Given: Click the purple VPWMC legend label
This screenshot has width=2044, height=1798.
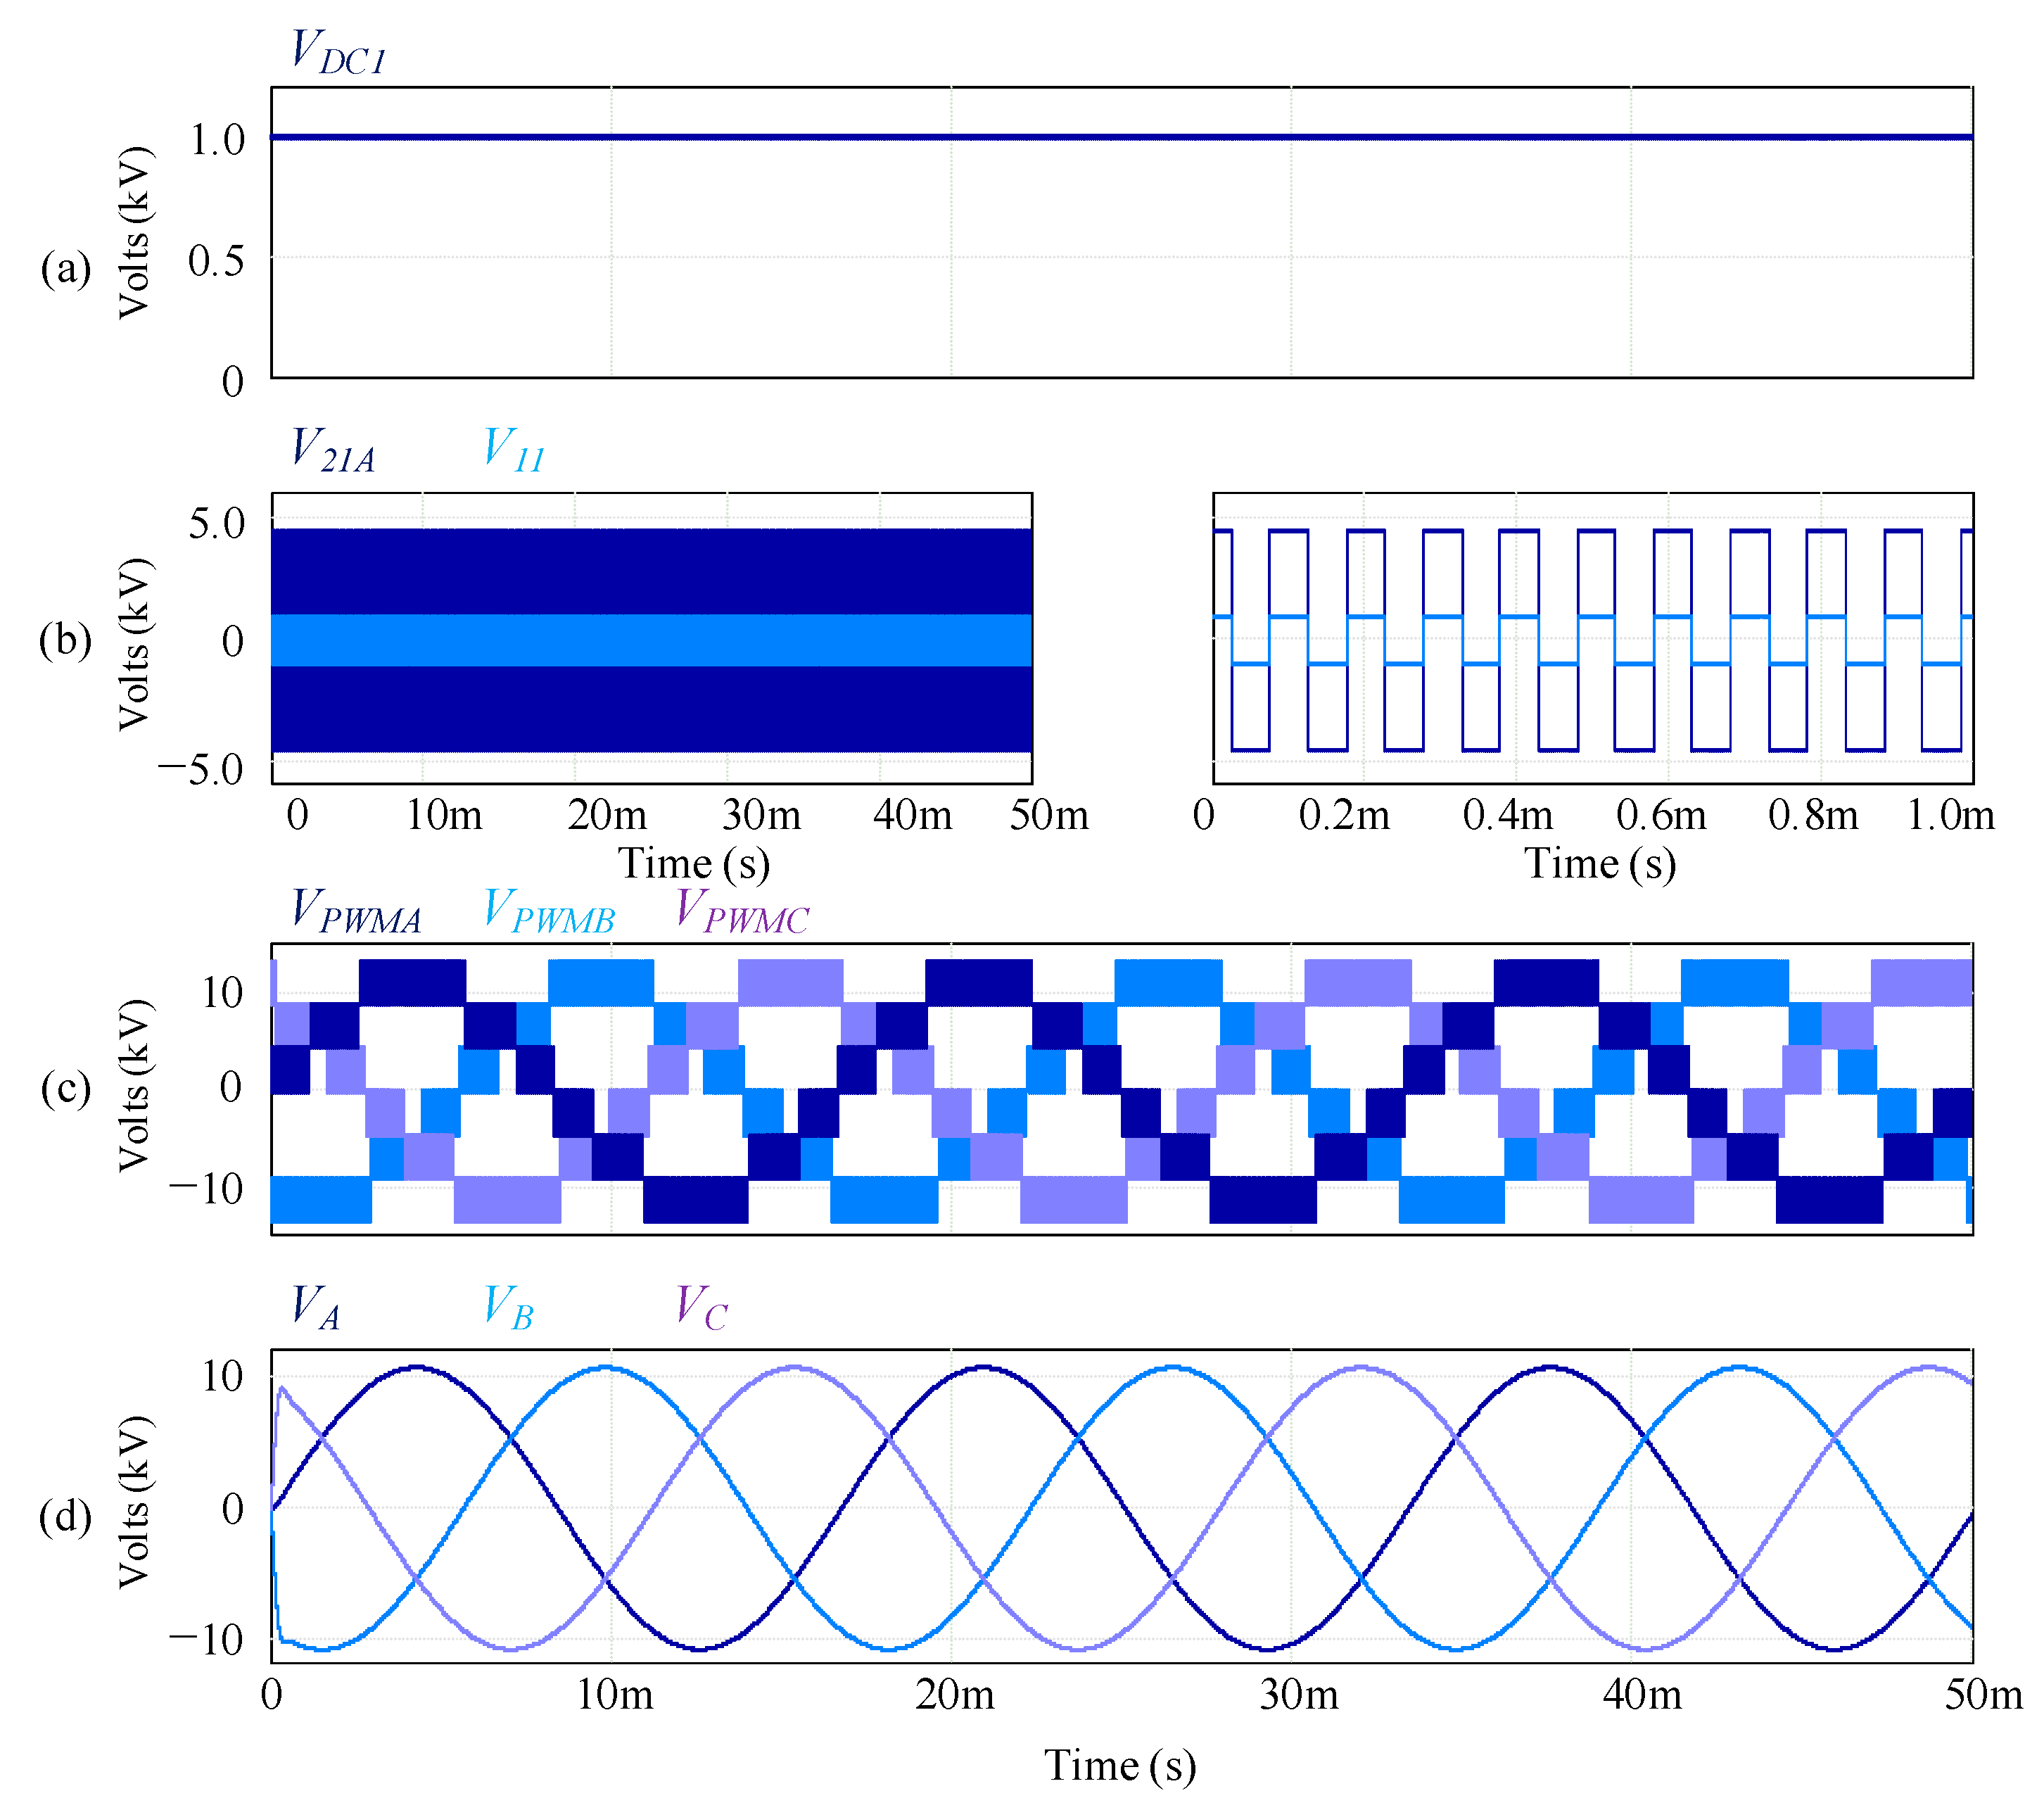Looking at the screenshot, I should coord(742,911).
